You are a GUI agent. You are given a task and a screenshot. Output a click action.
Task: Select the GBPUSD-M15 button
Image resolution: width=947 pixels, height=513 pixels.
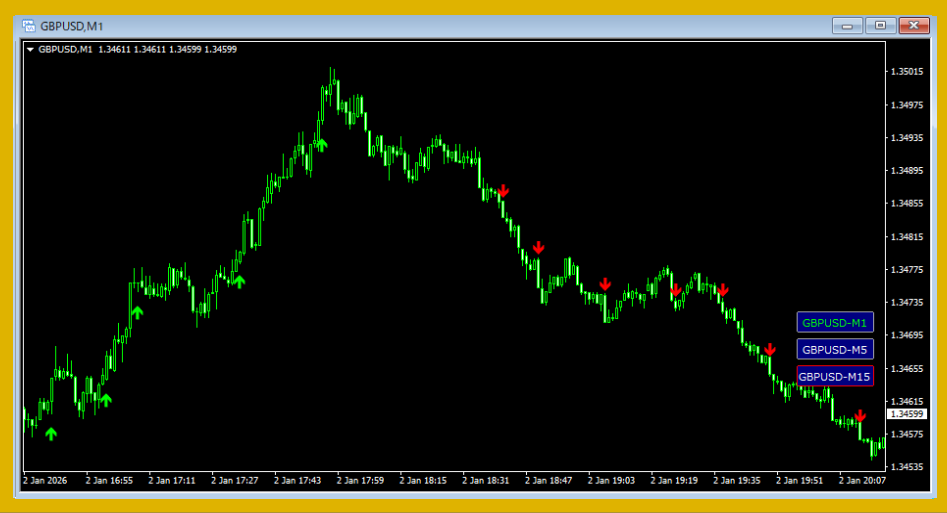[x=835, y=377]
